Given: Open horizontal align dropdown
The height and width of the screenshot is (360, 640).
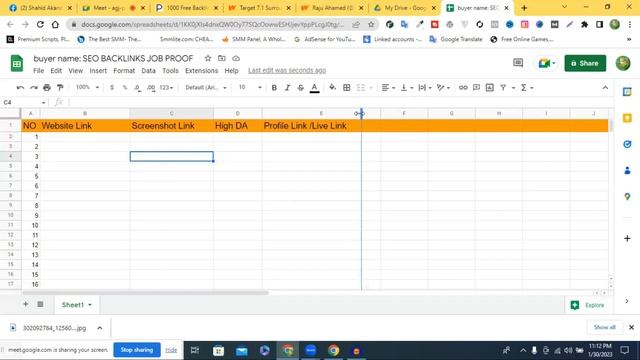Looking at the screenshot, I should click(388, 87).
